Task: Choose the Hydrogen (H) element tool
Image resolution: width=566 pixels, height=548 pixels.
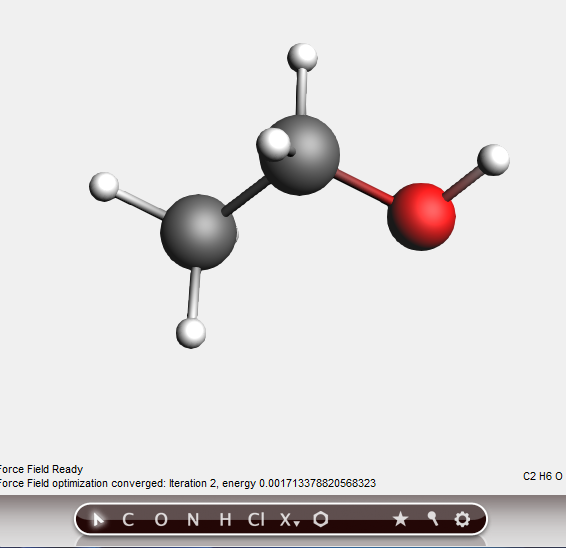Action: click(226, 520)
